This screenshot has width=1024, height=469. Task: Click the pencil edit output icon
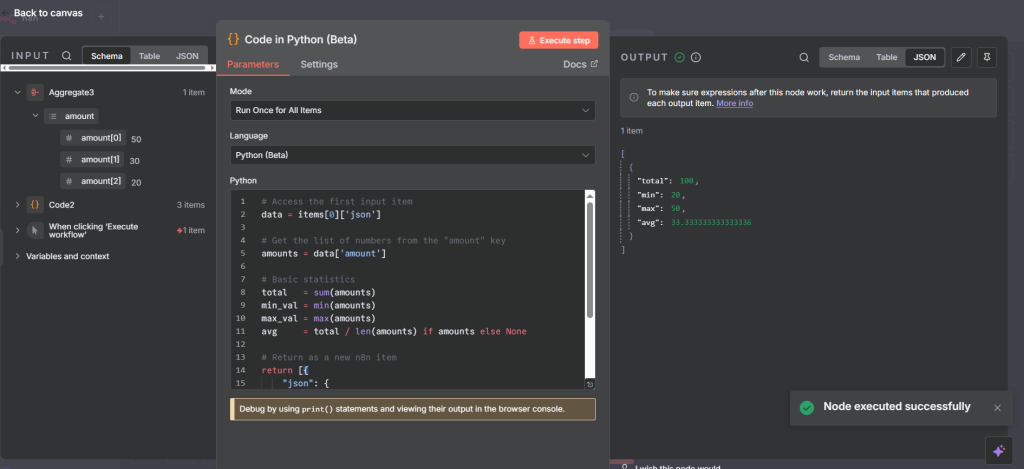pyautogui.click(x=960, y=58)
